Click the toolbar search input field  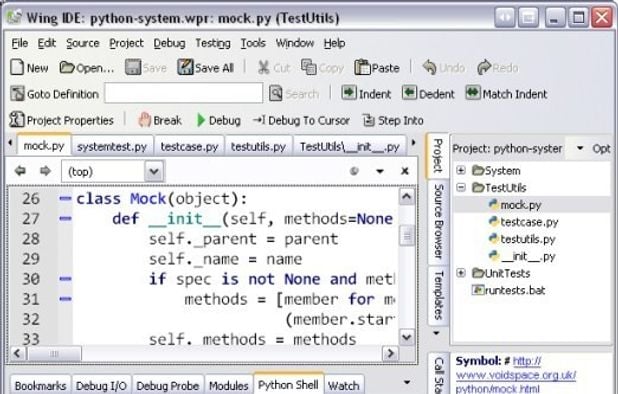click(184, 93)
